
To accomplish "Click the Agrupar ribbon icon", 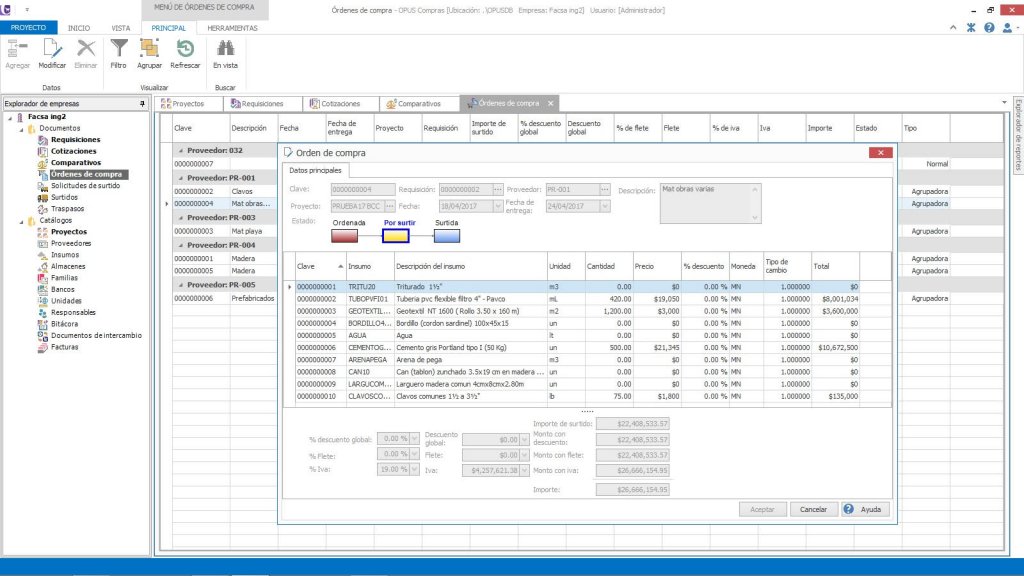I will click(149, 49).
